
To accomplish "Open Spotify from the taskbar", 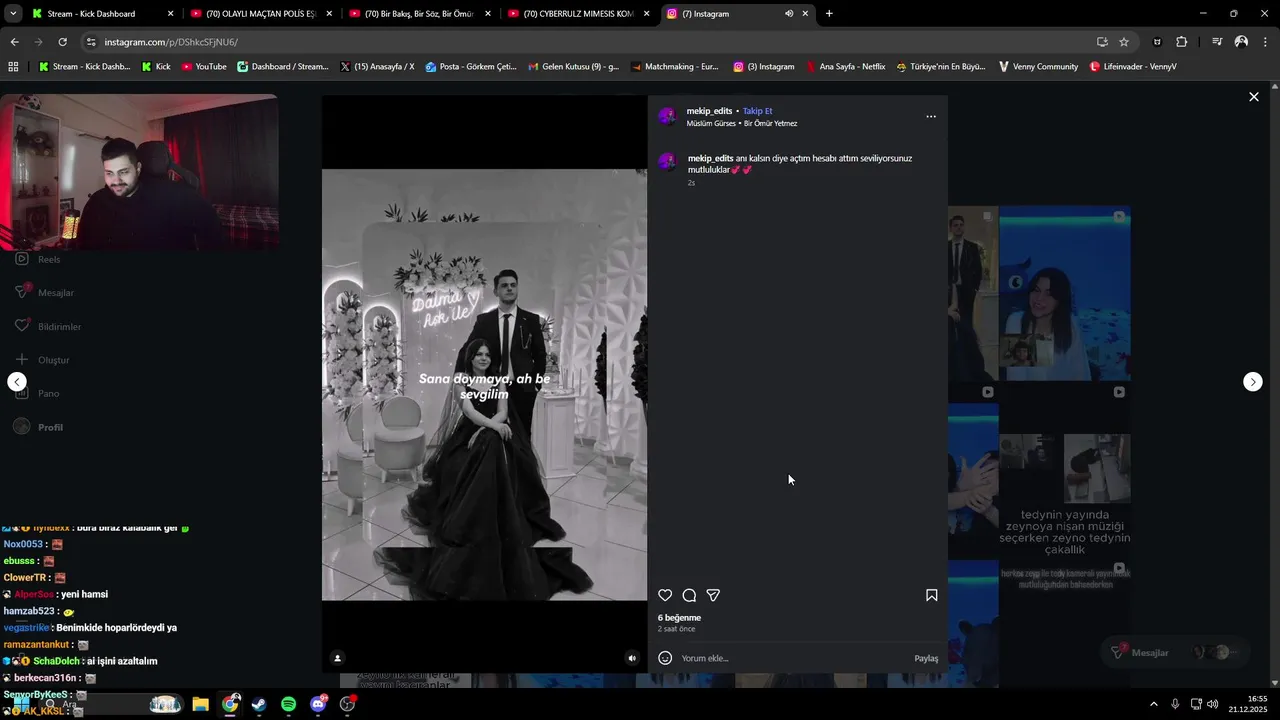I will [x=288, y=704].
